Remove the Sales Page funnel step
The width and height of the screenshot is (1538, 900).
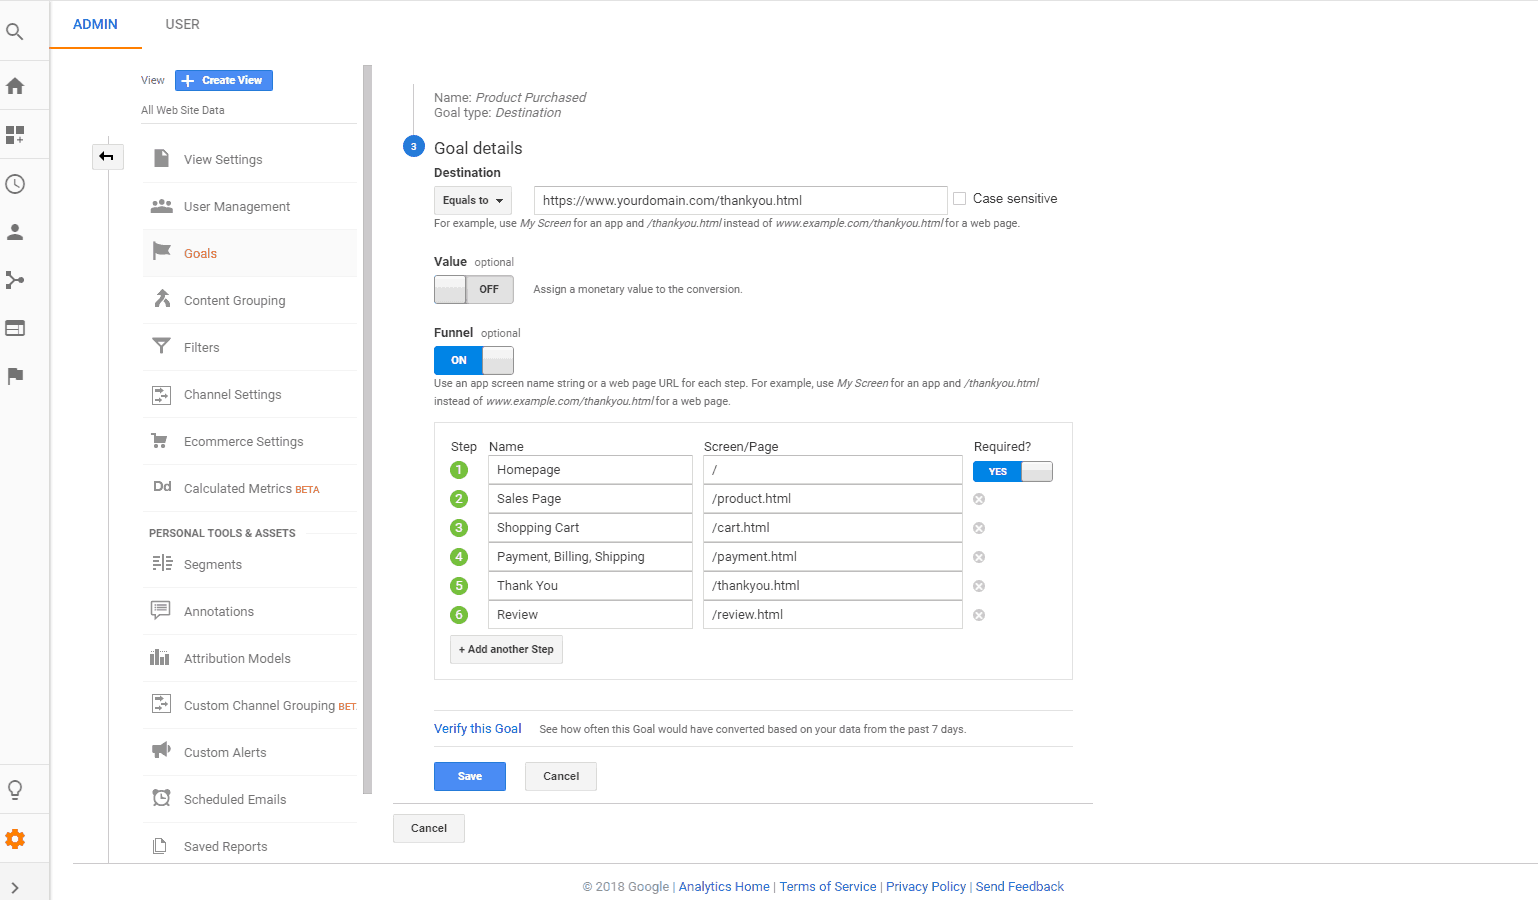[979, 499]
